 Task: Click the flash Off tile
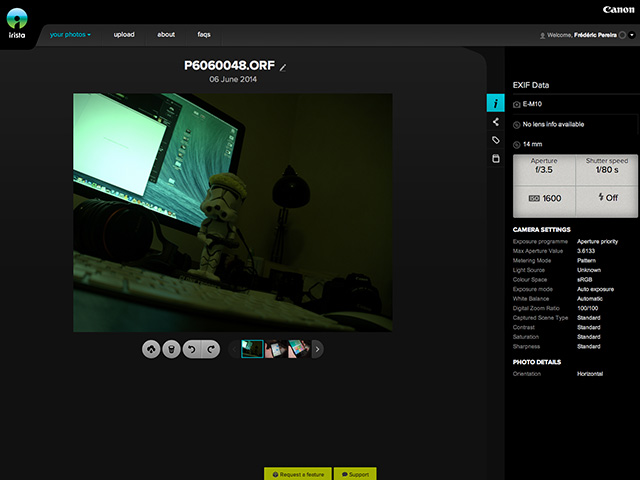pos(607,201)
